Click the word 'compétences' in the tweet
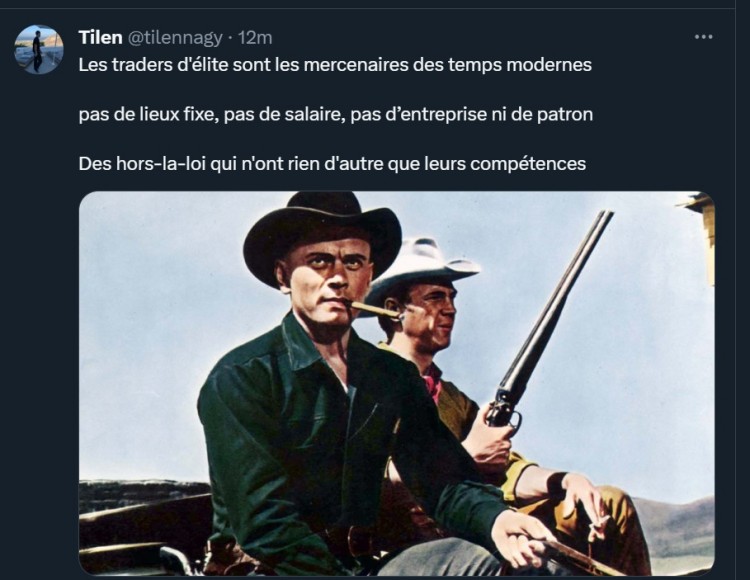The image size is (750, 580). 528,164
